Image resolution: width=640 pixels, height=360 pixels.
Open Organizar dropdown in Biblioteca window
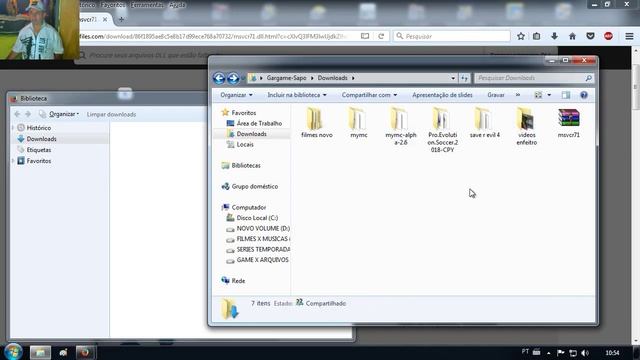[x=64, y=114]
